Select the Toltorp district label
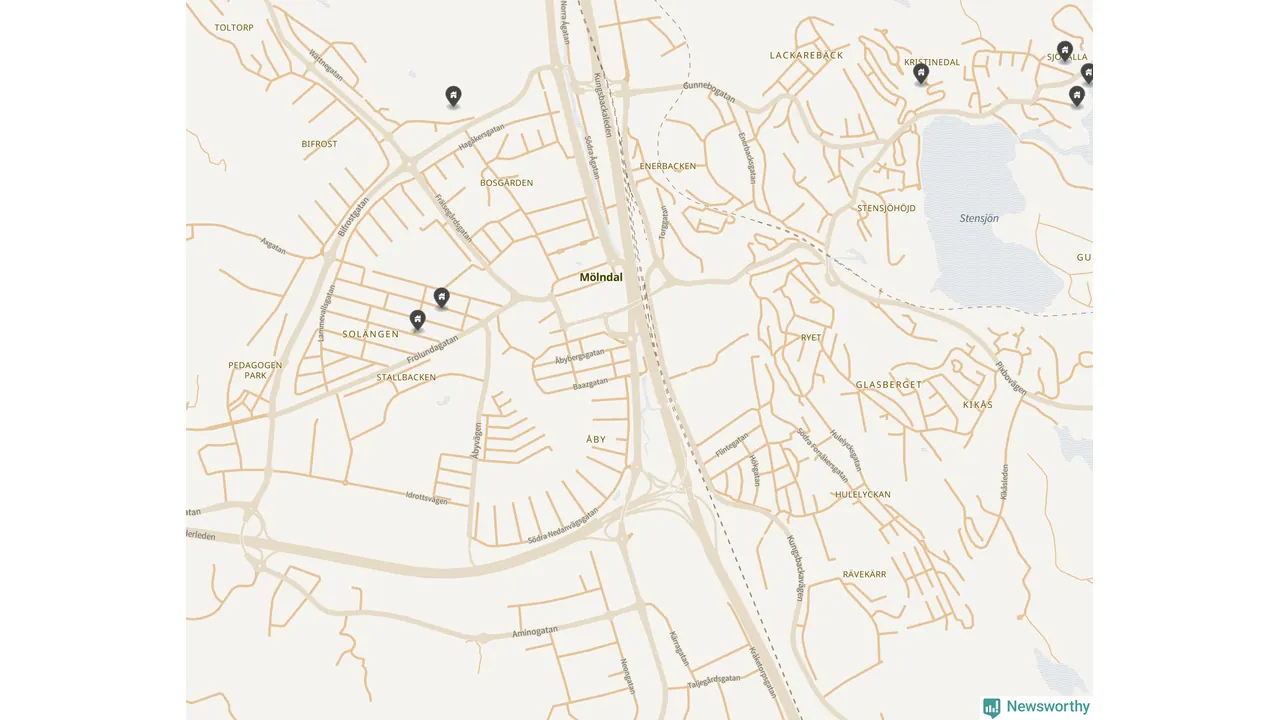Image resolution: width=1280 pixels, height=720 pixels. click(234, 28)
